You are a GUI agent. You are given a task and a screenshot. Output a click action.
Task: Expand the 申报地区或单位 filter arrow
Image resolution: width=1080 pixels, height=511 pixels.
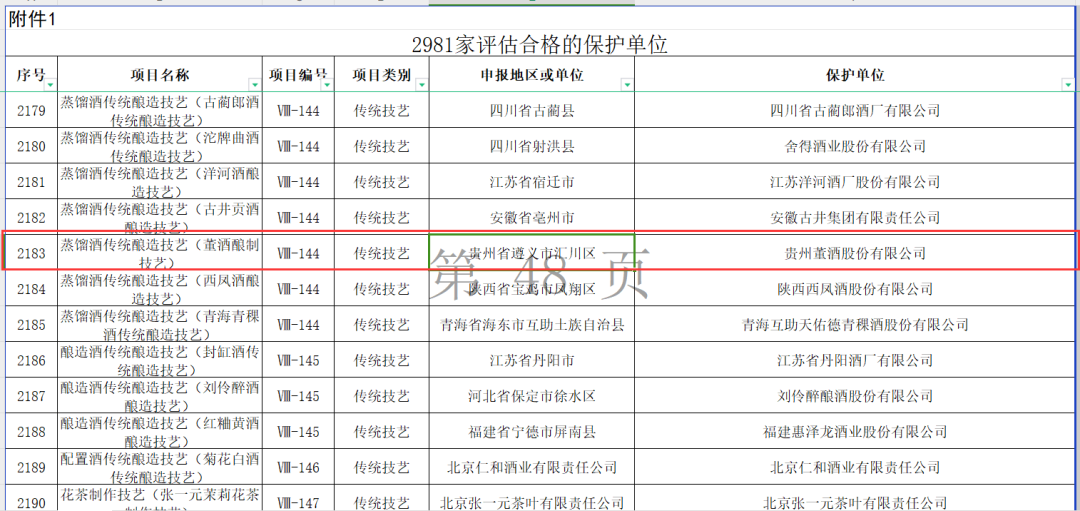626,86
